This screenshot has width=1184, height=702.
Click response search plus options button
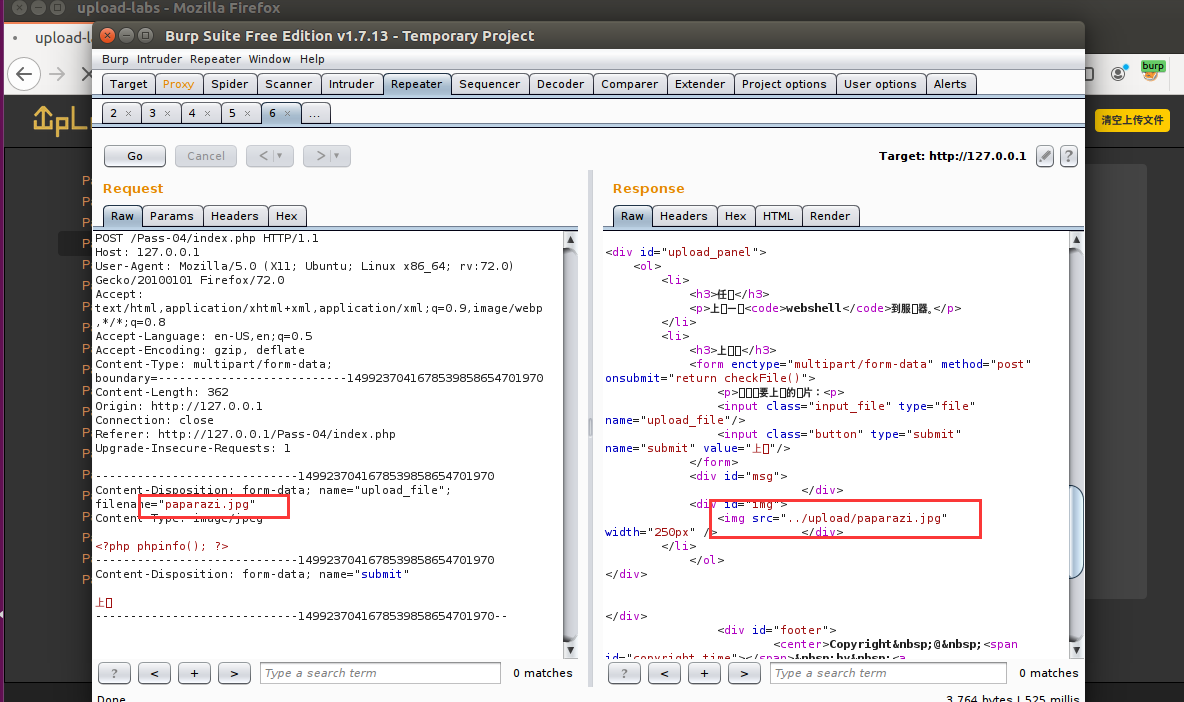[704, 673]
